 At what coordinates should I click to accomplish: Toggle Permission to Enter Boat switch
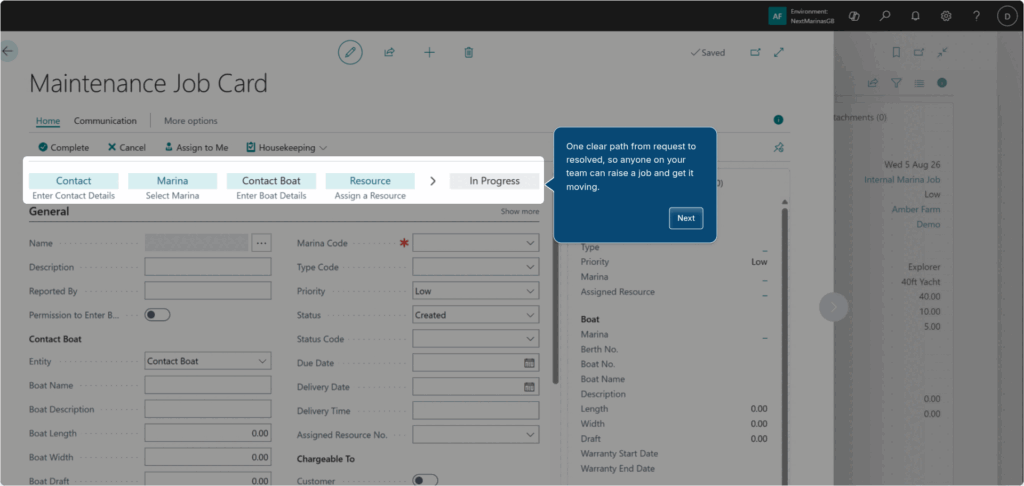tap(157, 315)
